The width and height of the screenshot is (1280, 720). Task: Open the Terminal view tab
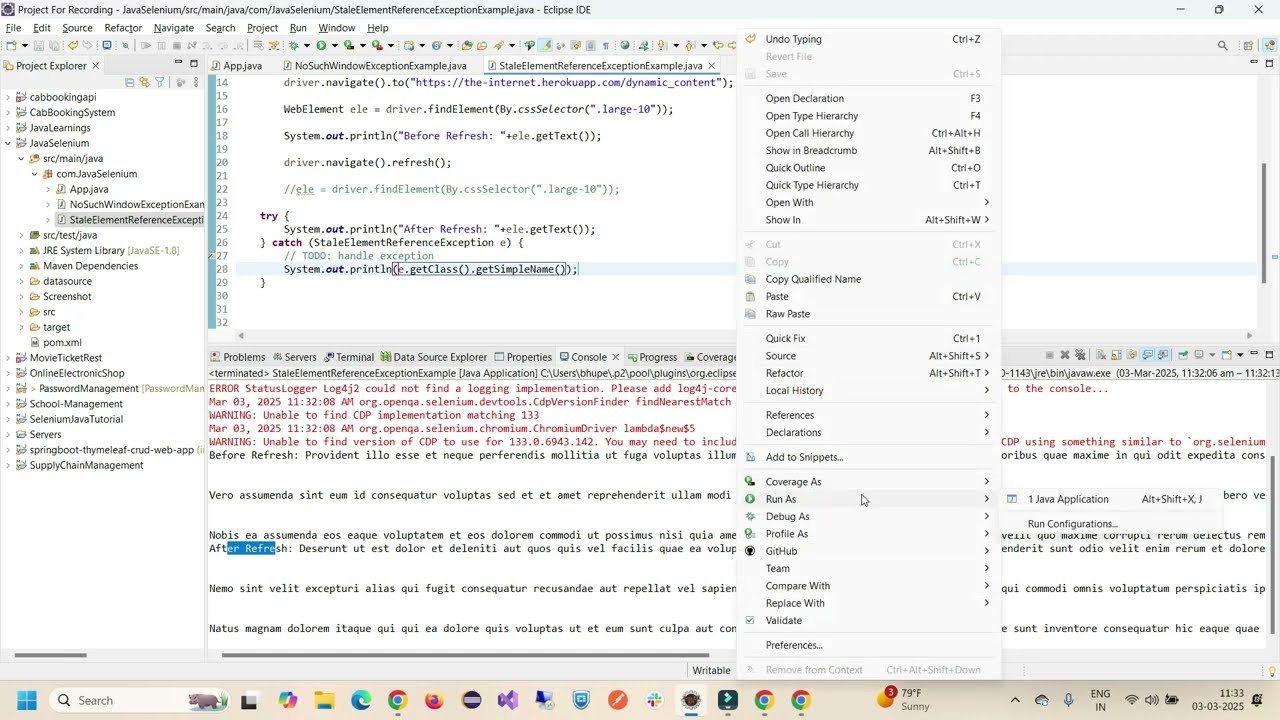tap(347, 357)
